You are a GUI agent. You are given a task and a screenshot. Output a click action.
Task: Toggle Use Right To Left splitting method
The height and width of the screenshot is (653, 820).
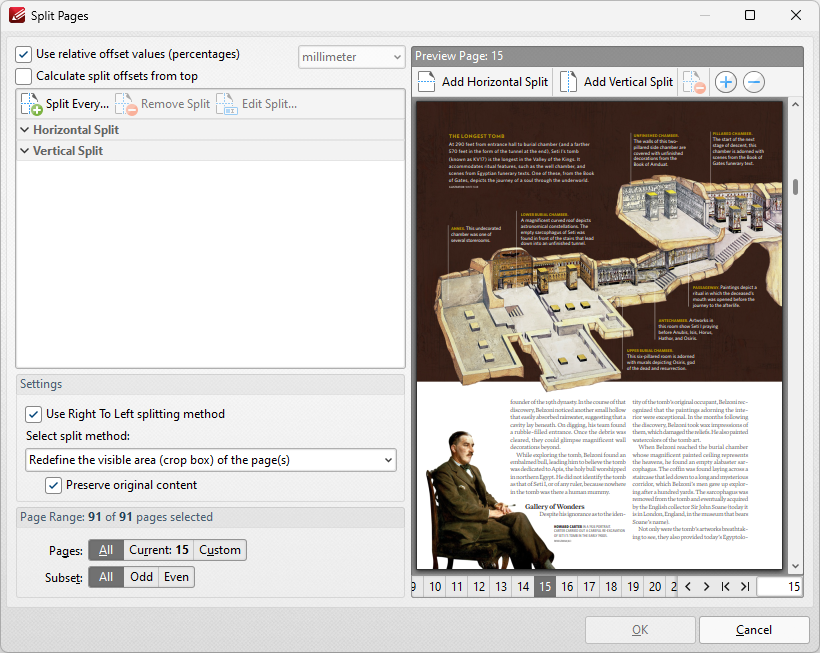point(33,415)
